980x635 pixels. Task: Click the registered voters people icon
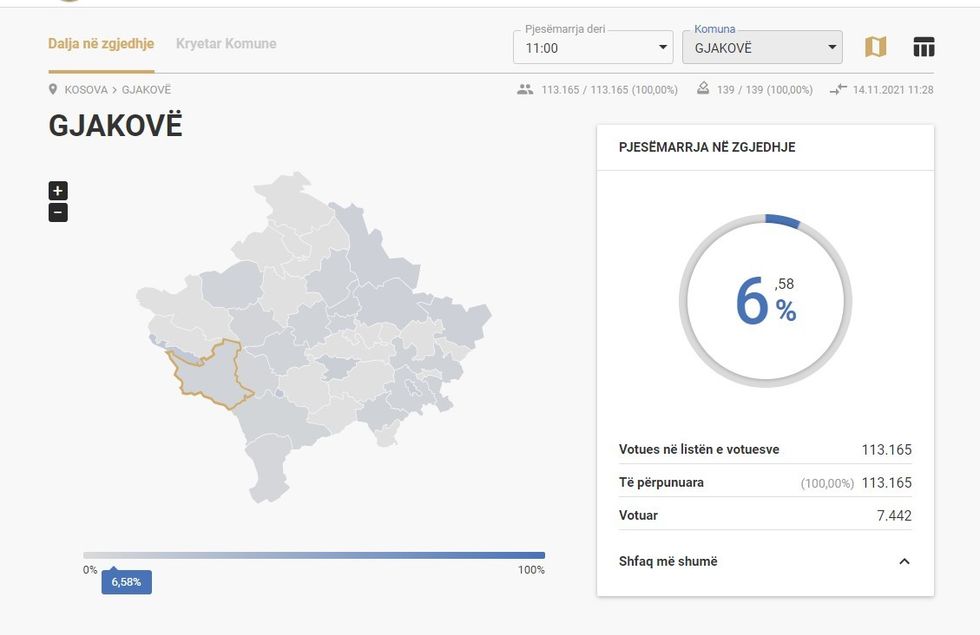pos(525,90)
